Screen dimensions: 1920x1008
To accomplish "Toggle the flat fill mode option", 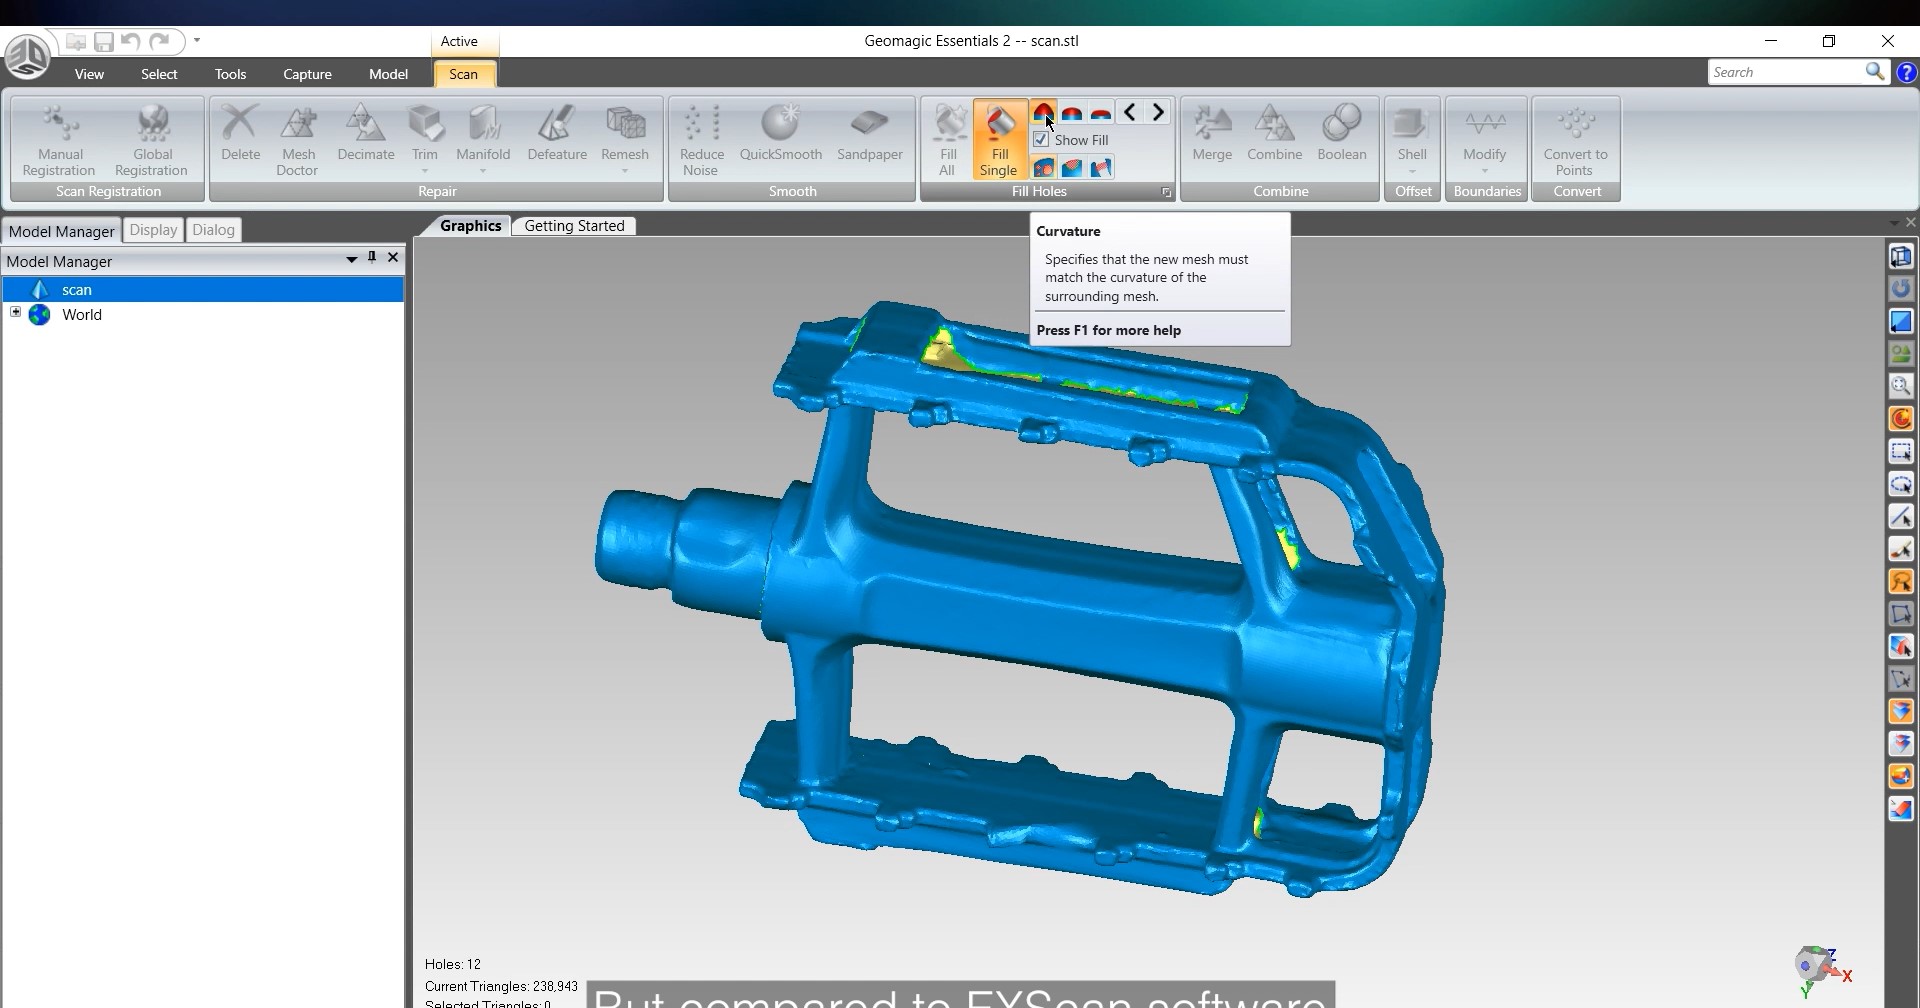I will [x=1101, y=113].
